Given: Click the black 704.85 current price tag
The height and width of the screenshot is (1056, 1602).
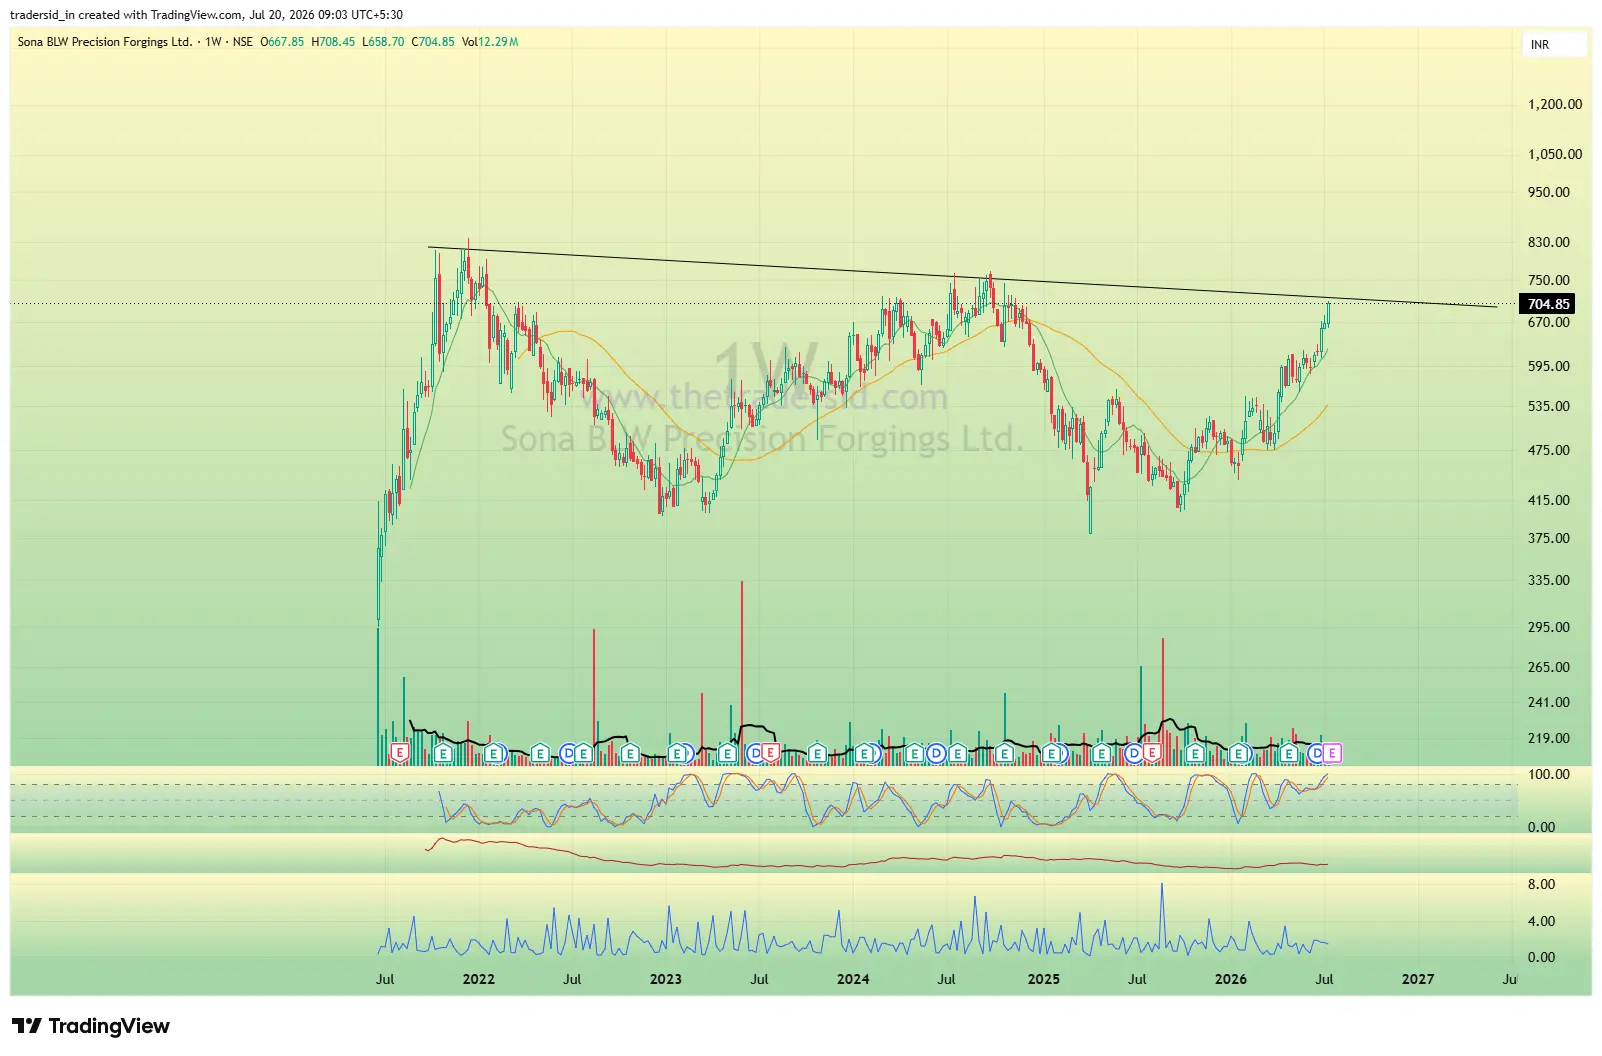Looking at the screenshot, I should (x=1548, y=304).
